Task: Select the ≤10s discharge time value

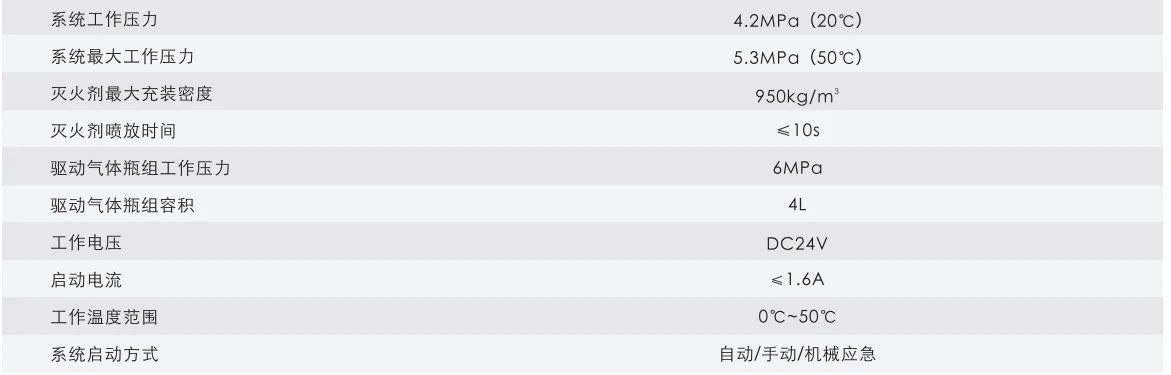Action: tap(797, 131)
